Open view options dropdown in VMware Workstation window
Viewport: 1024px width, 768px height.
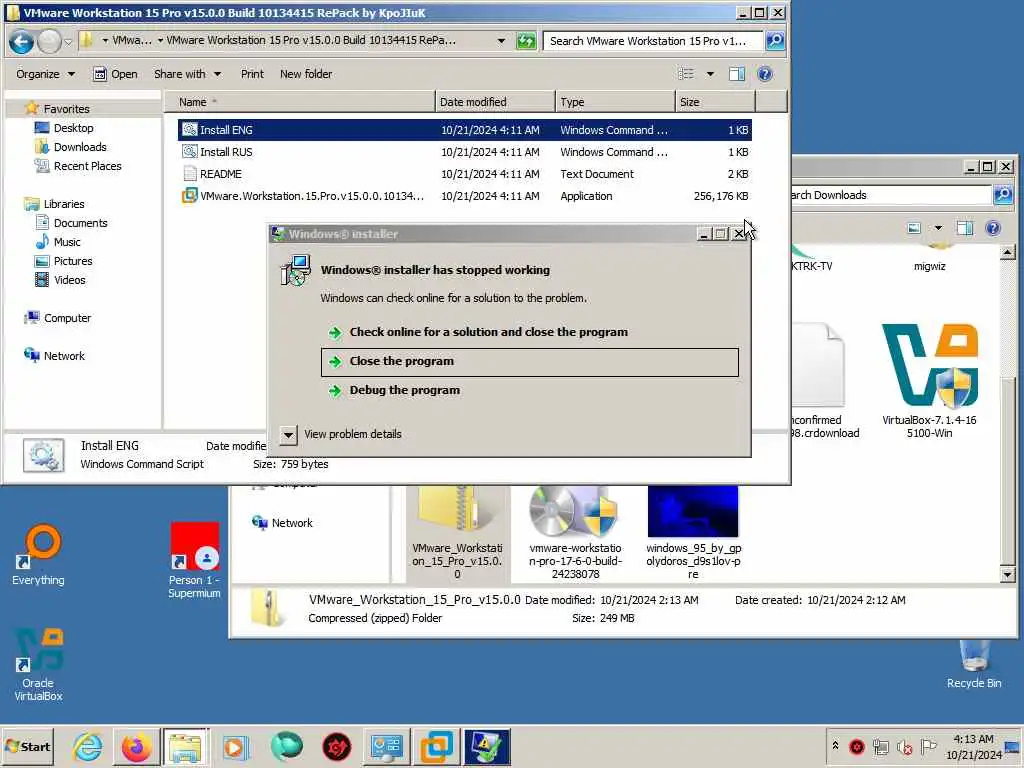click(710, 74)
